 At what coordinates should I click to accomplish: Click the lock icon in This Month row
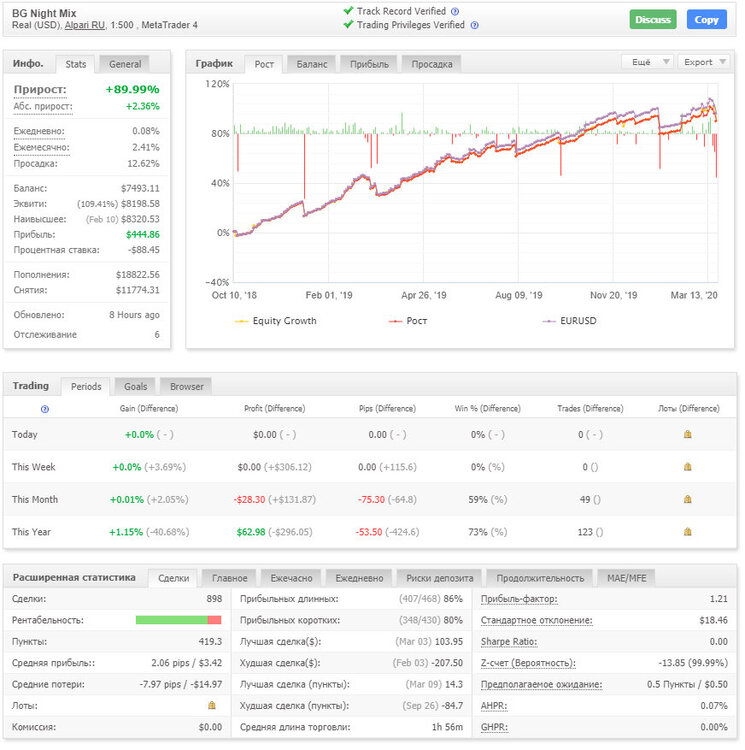[x=688, y=499]
